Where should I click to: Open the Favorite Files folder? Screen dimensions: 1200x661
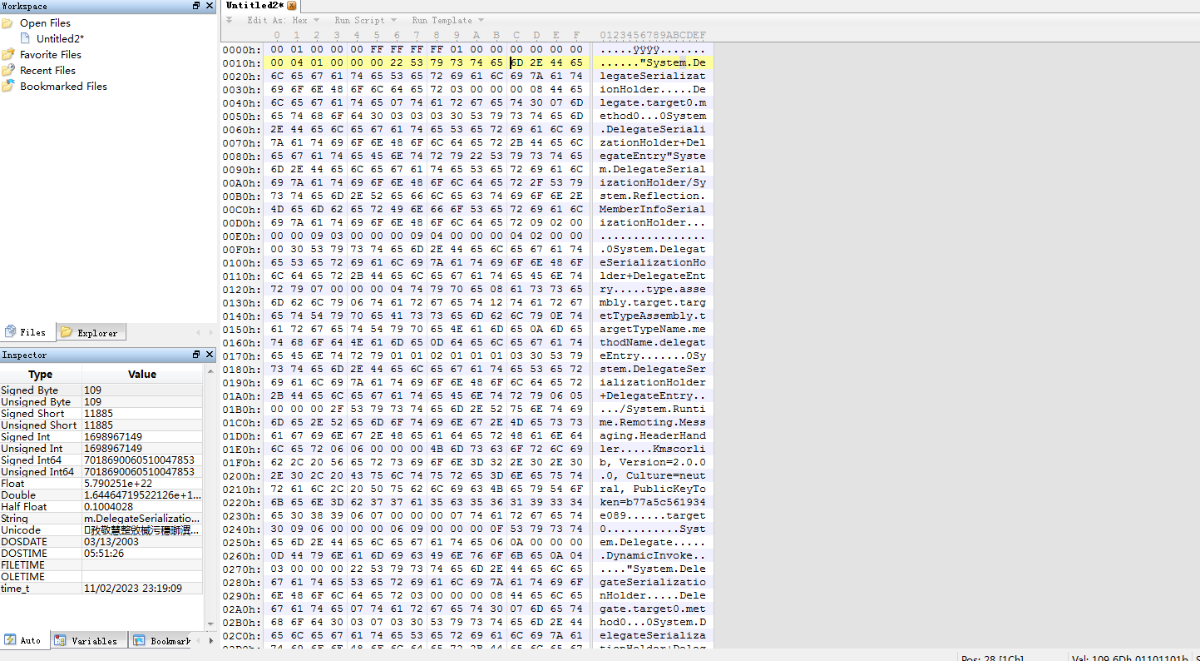[50, 54]
